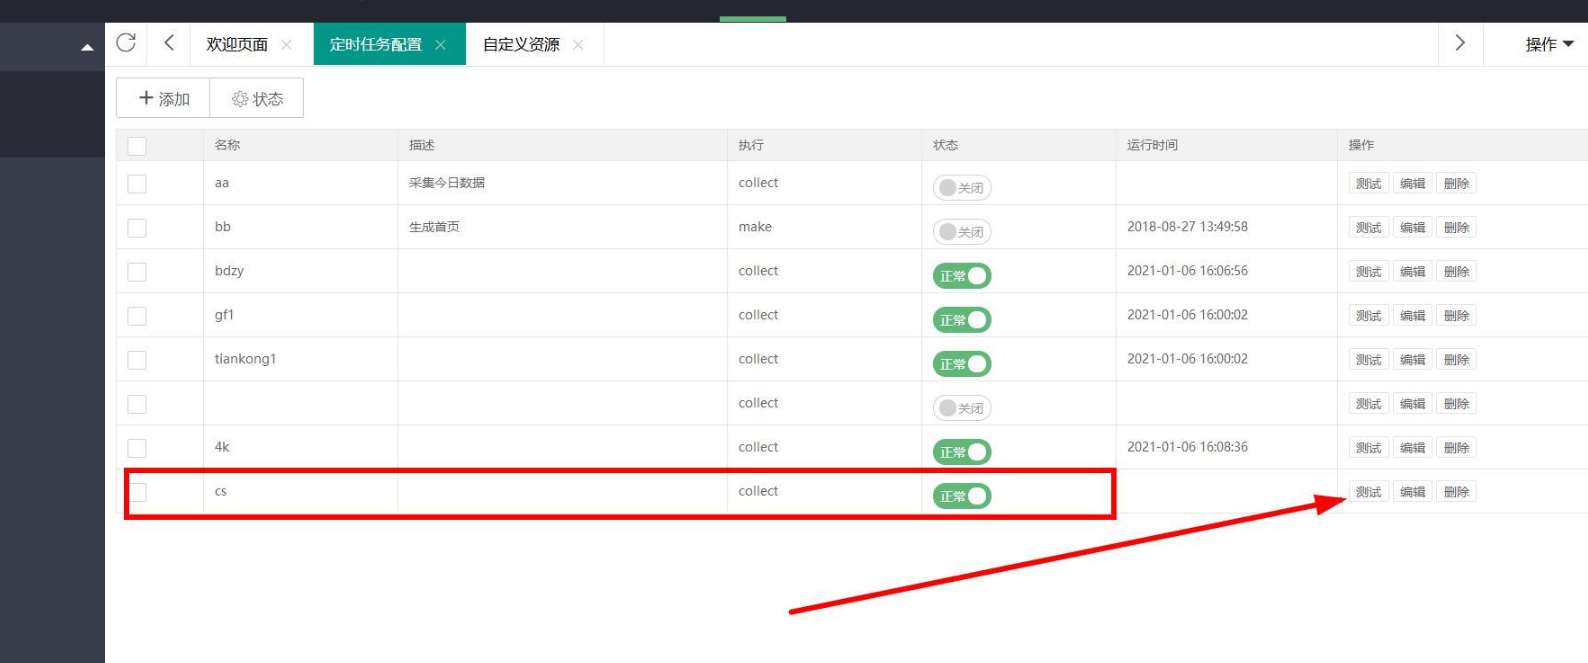1588x663 pixels.
Task: Switch to the 自定义资源 tab
Action: [521, 45]
